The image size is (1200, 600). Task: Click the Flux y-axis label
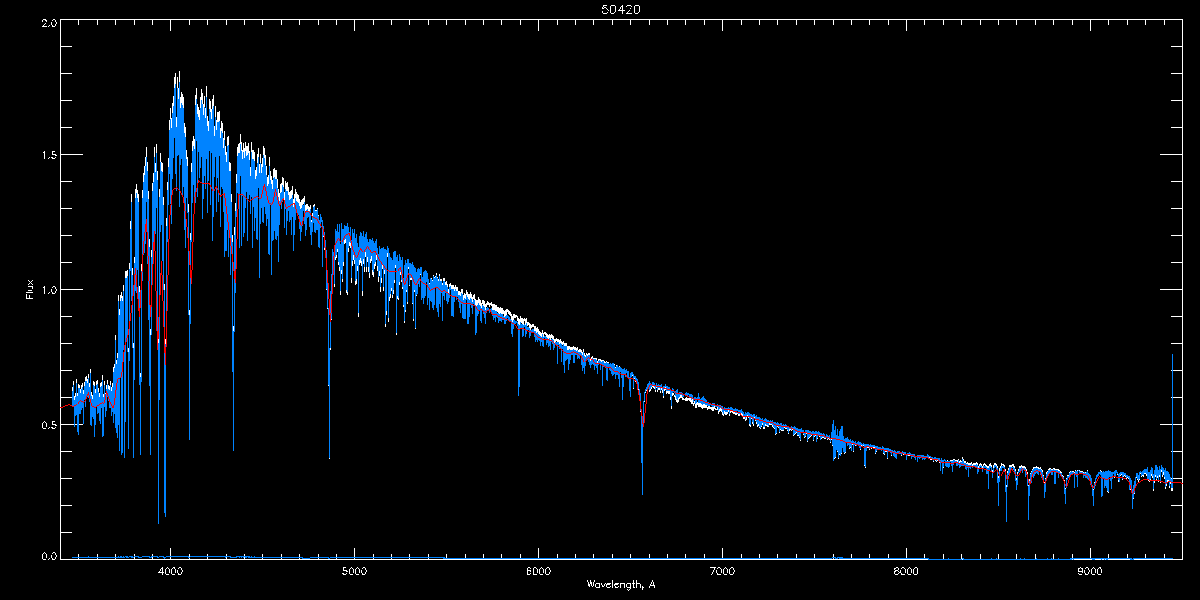click(x=30, y=289)
